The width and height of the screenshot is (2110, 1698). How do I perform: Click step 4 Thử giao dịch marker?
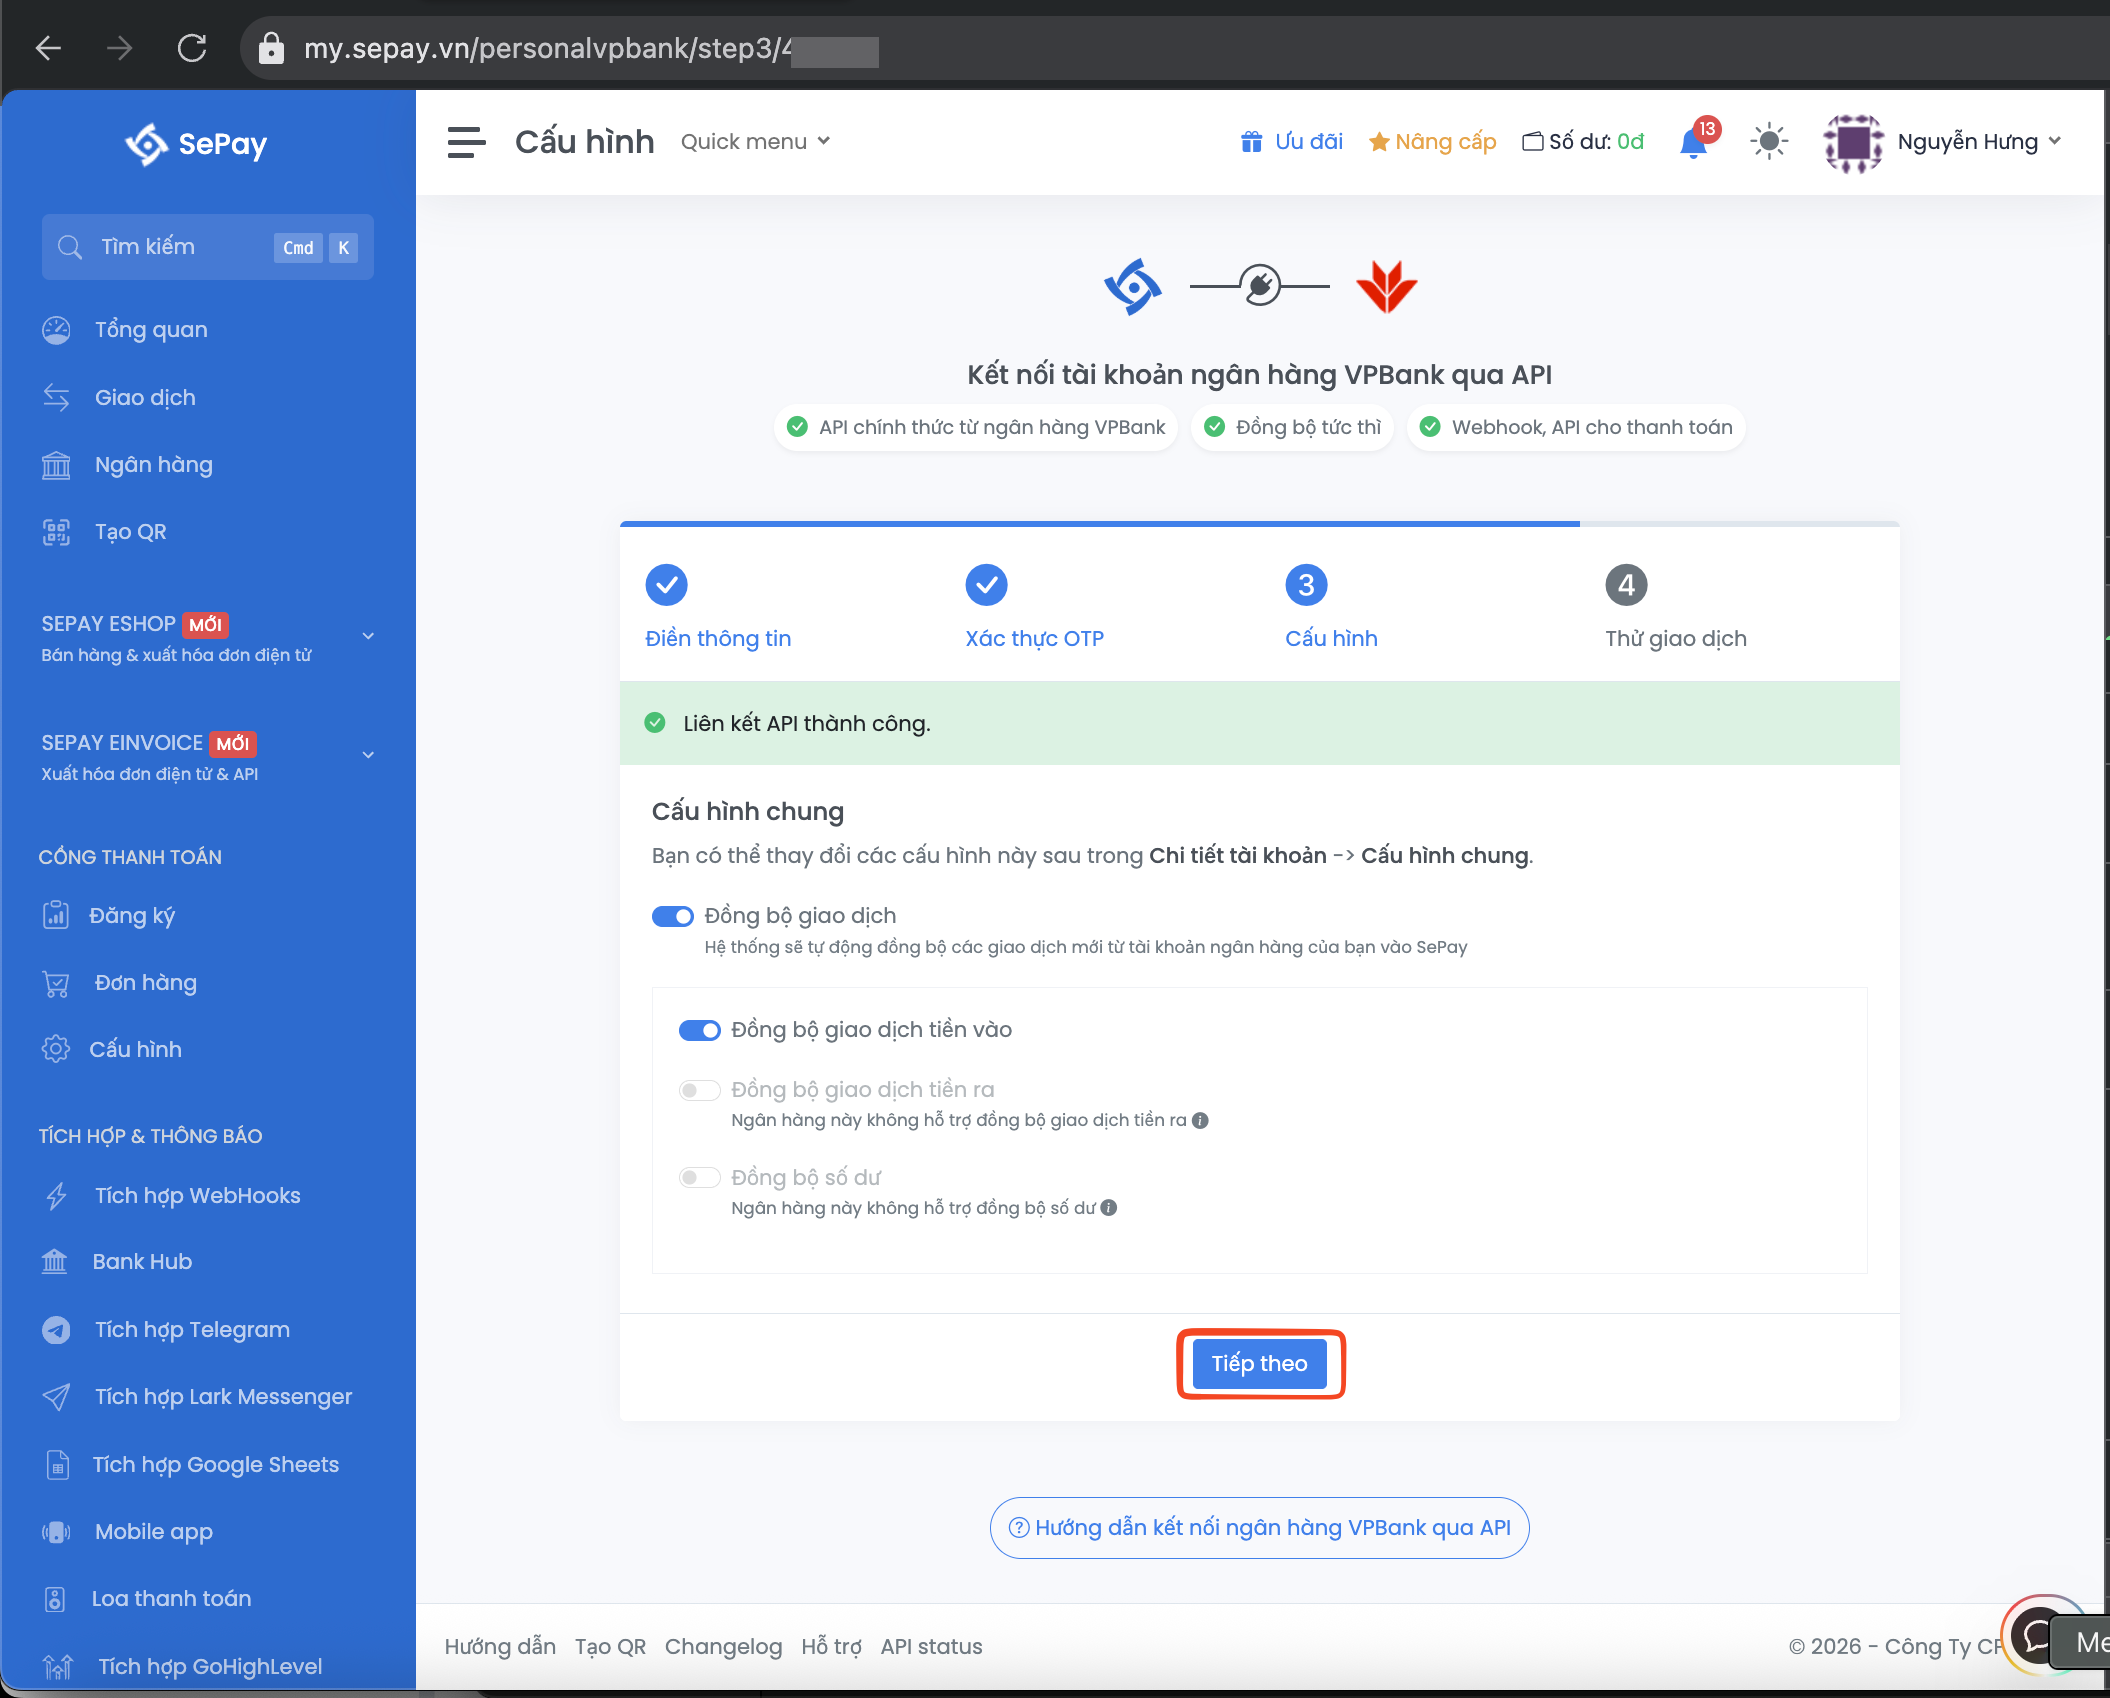click(1626, 586)
